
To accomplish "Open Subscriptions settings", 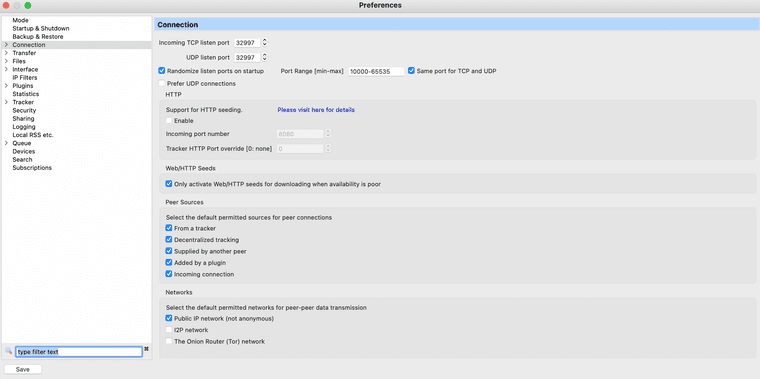I will pos(32,168).
